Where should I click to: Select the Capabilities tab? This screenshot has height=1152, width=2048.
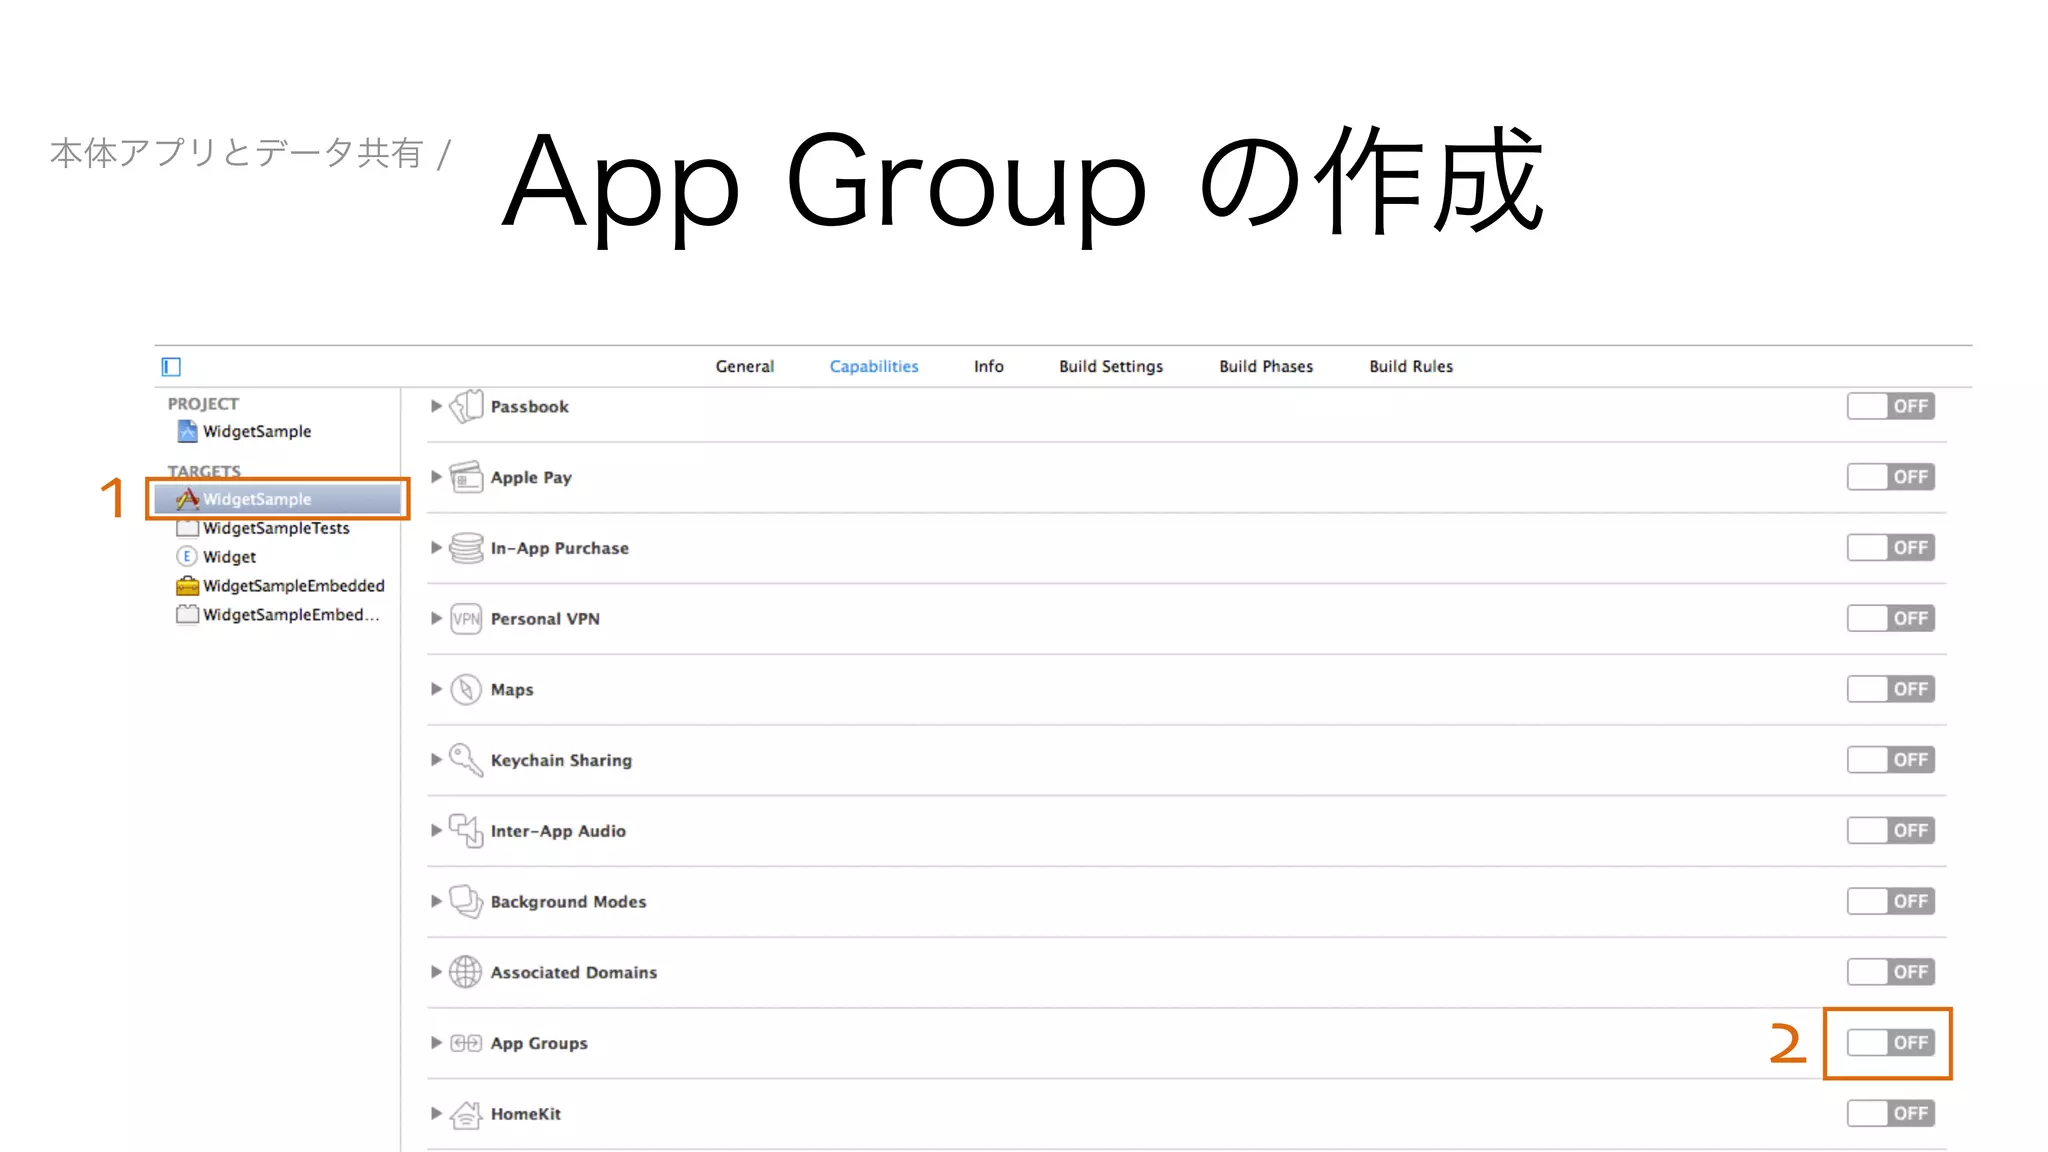pos(874,367)
